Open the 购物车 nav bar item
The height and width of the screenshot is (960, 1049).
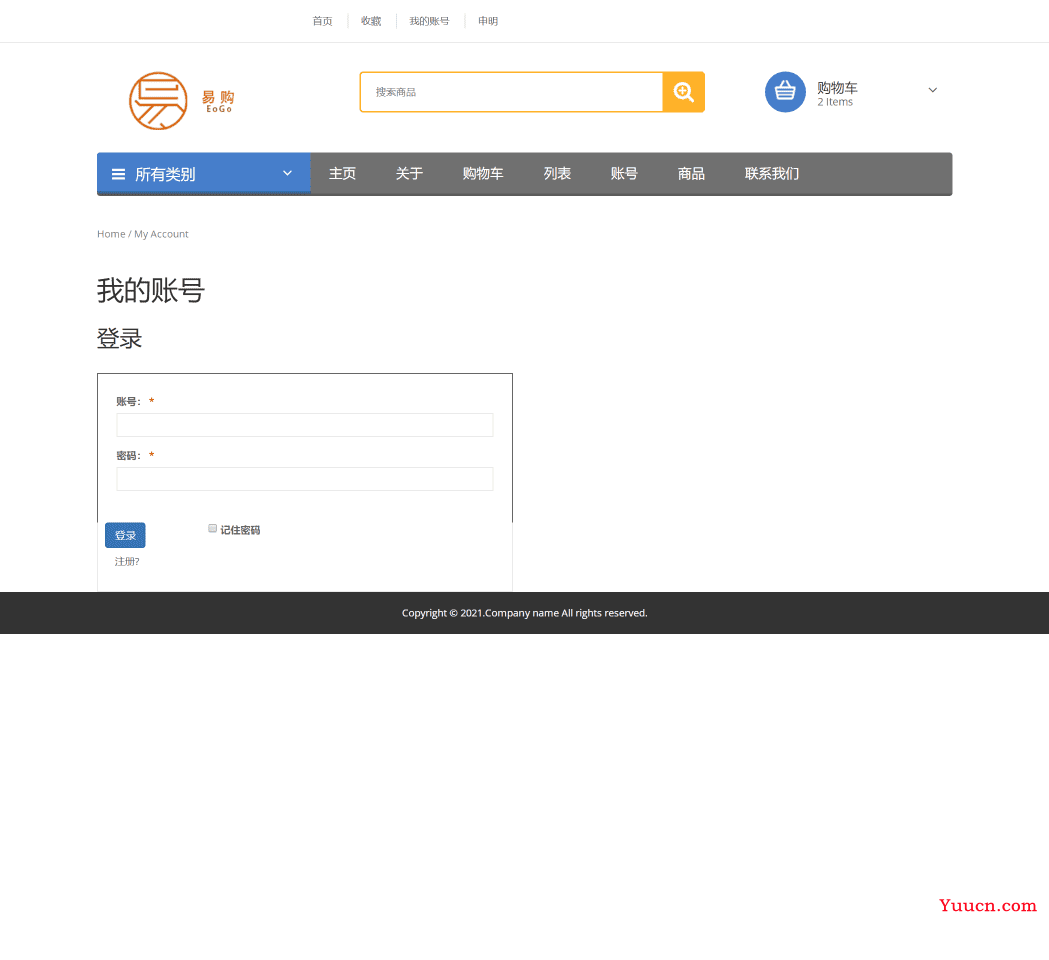(483, 174)
